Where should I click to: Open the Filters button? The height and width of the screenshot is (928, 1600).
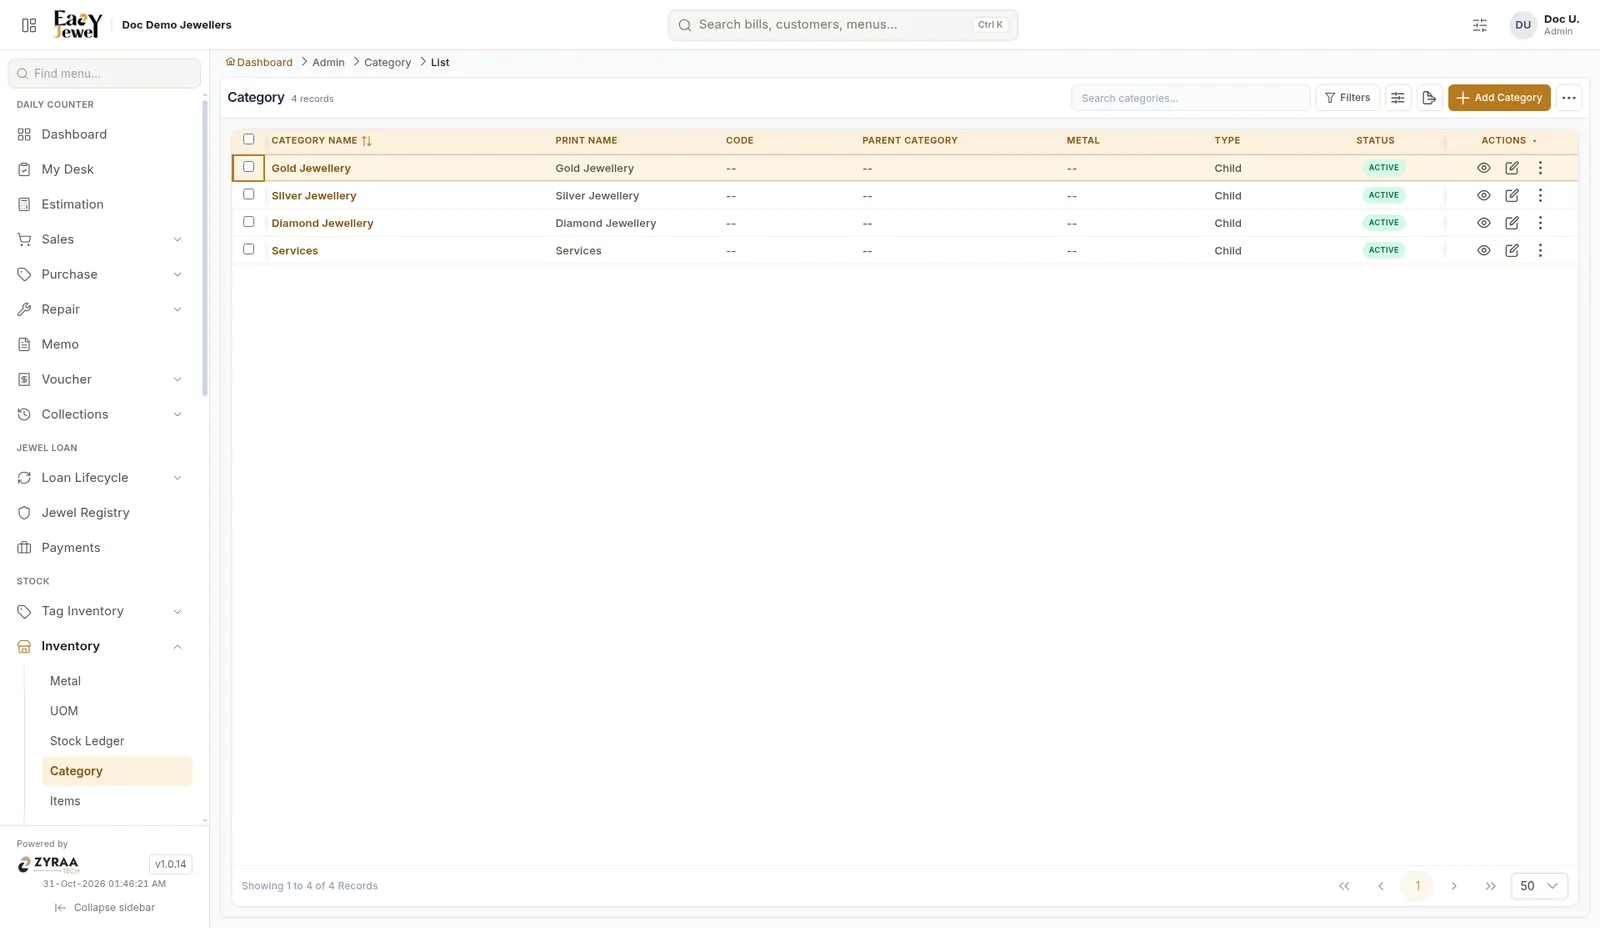[1347, 98]
